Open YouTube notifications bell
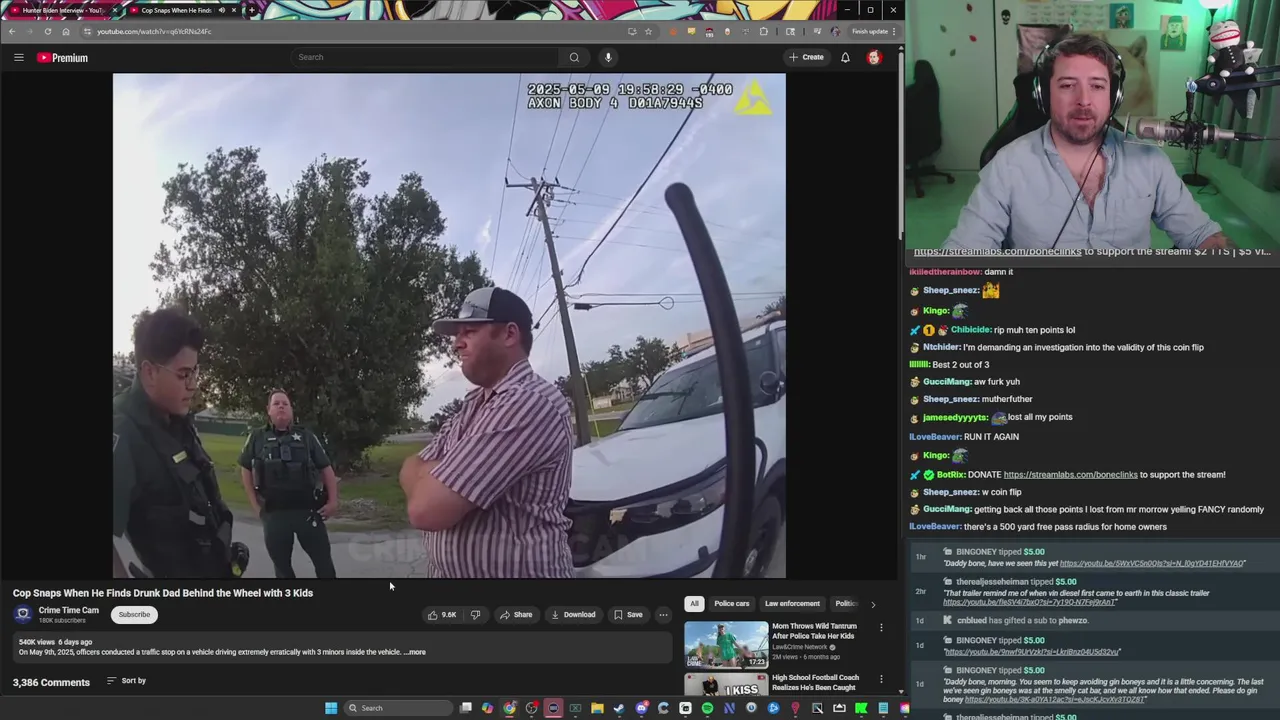 pos(845,57)
